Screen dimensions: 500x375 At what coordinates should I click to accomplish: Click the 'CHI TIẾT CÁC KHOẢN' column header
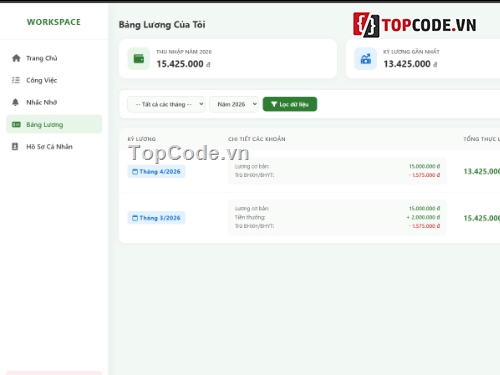(257, 139)
